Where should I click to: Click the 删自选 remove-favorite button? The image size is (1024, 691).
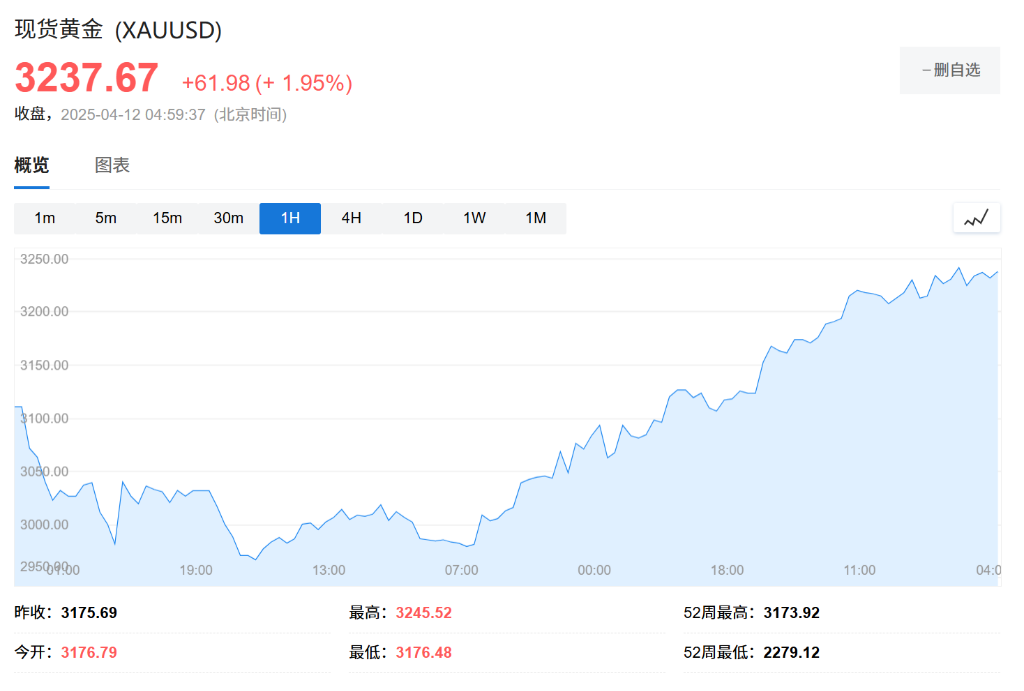tap(950, 70)
